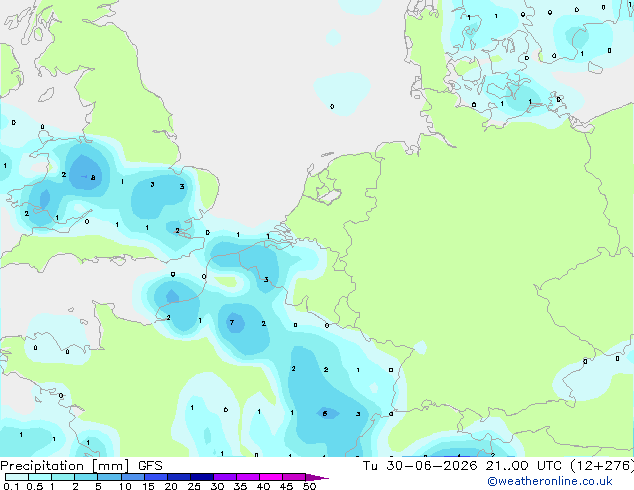This screenshot has height=490, width=634.
Task: Click the over-50 arrow tip of legend
Action: point(317,478)
